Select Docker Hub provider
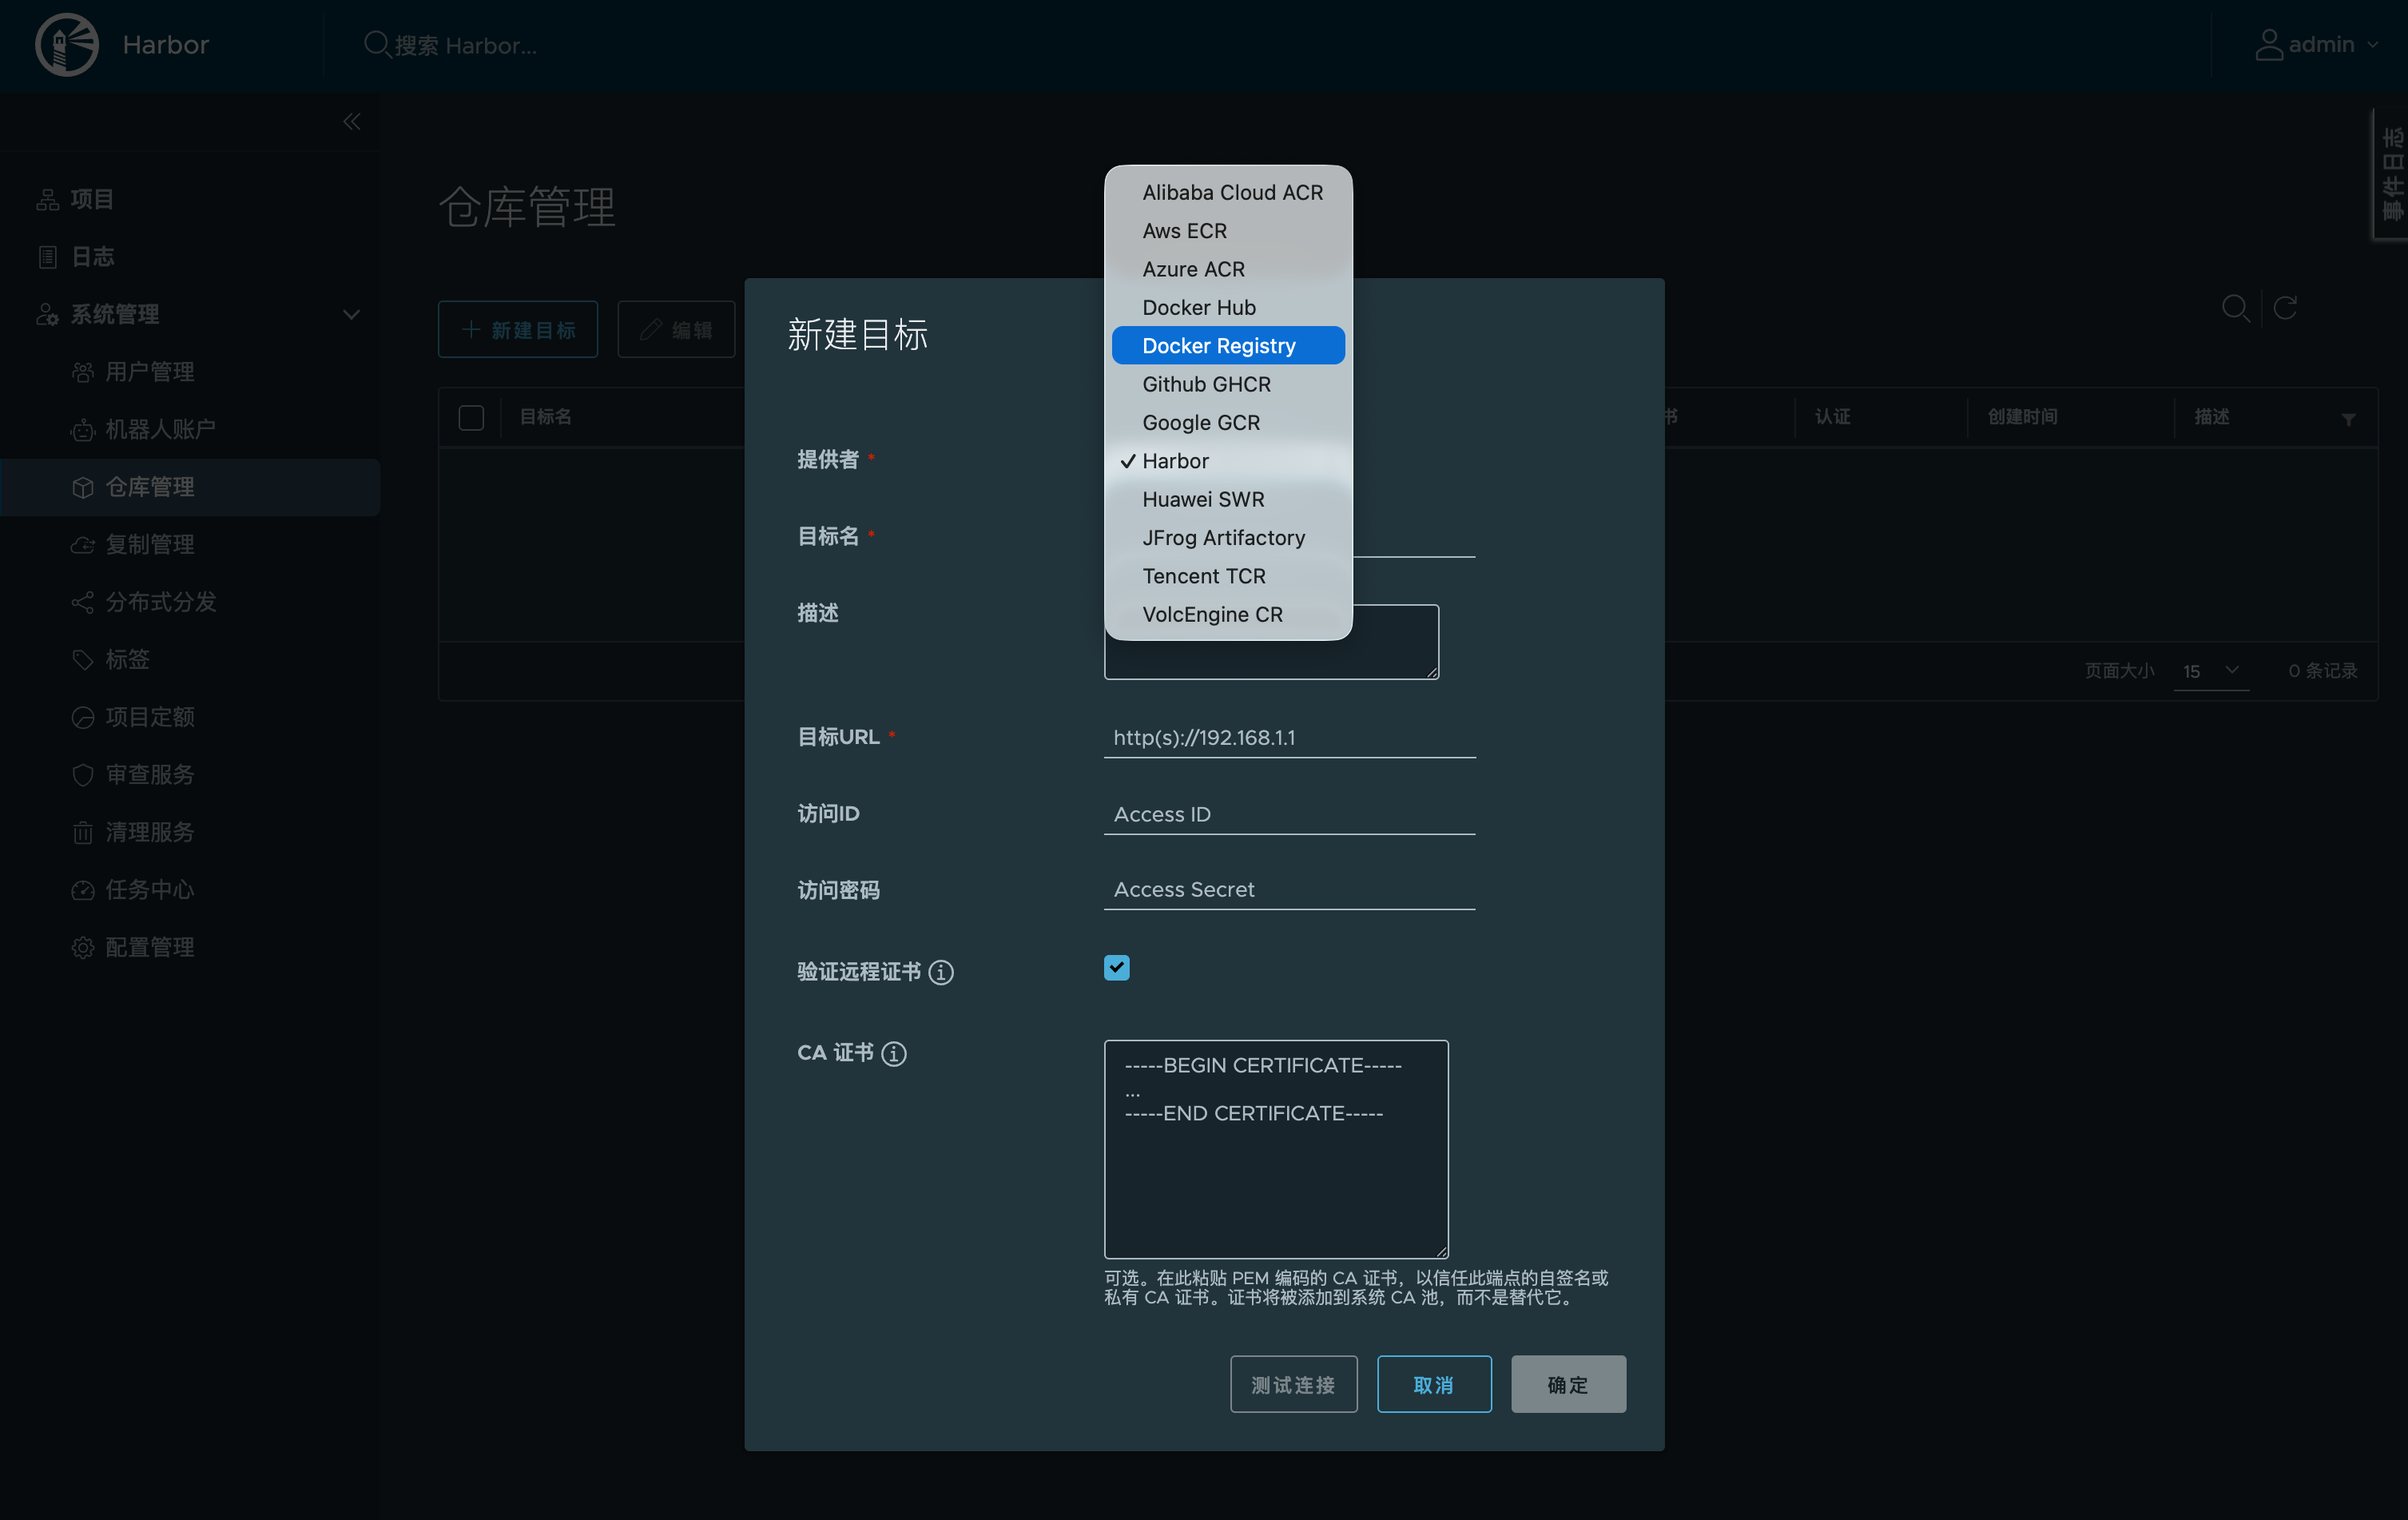The image size is (2408, 1520). pyautogui.click(x=1228, y=307)
